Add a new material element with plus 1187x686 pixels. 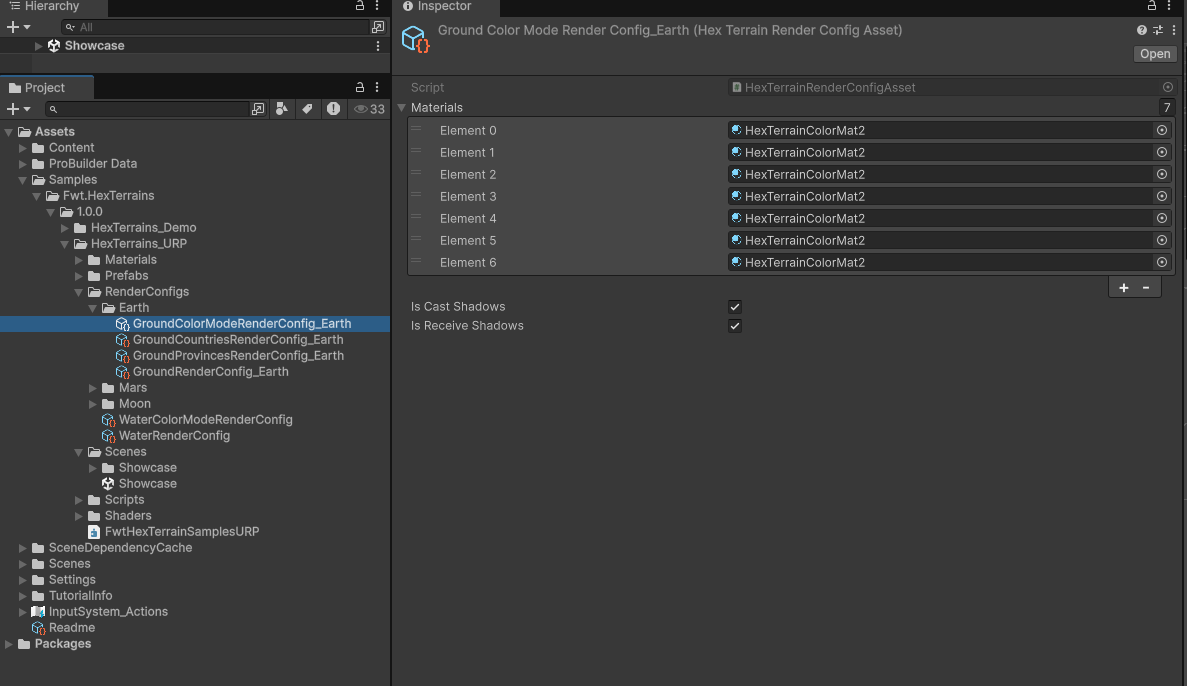tap(1123, 288)
